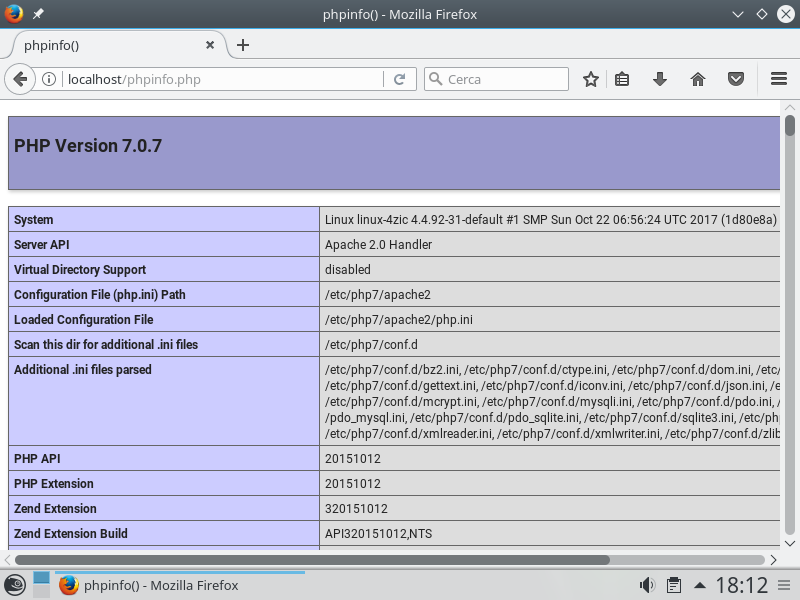
Task: Go back with the Firefox back arrow
Action: click(20, 79)
